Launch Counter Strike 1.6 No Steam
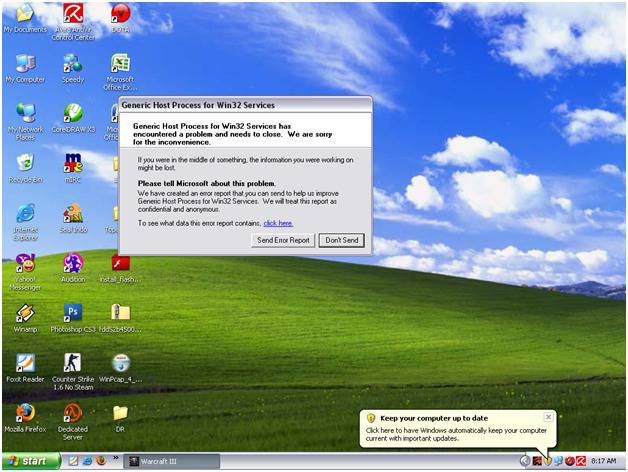Image resolution: width=628 pixels, height=472 pixels. [73, 372]
